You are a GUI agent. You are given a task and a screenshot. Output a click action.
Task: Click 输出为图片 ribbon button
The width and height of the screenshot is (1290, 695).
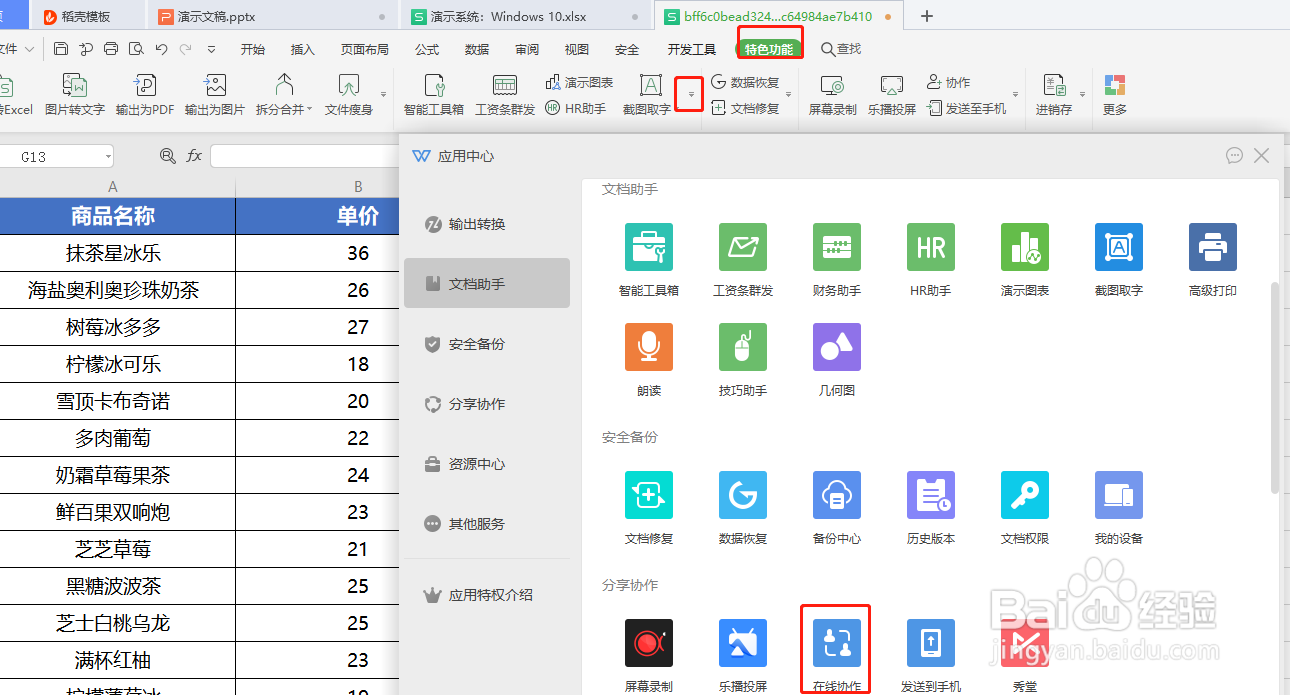(x=215, y=95)
